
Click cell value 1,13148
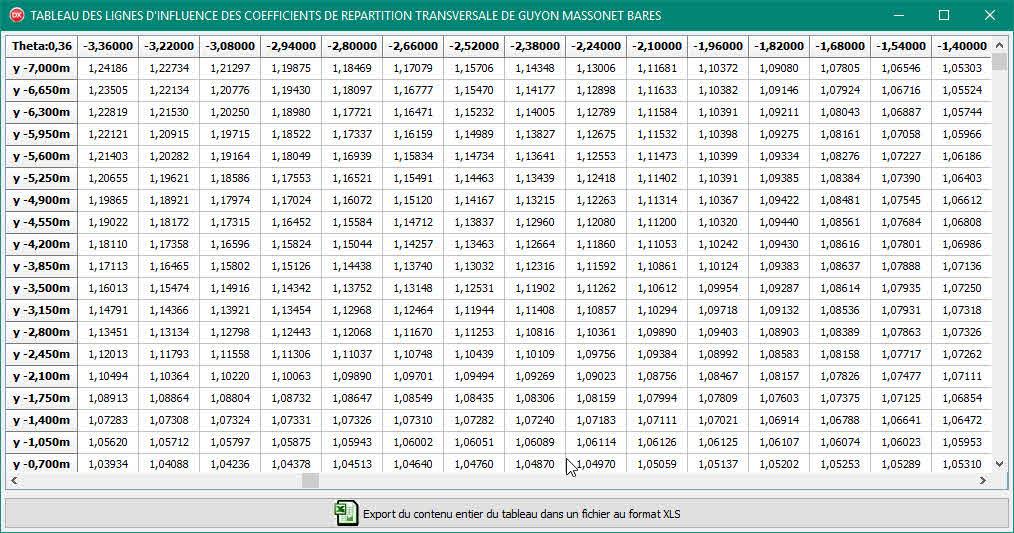(413, 288)
